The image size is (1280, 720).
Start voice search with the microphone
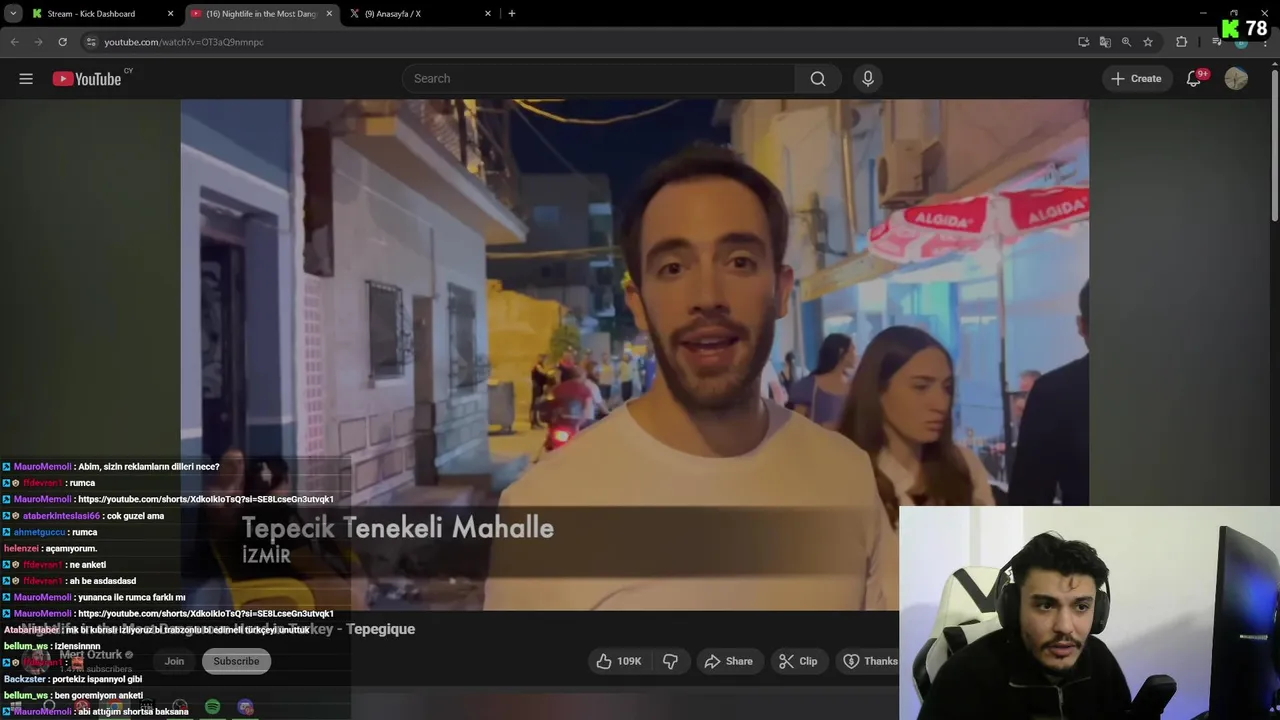click(x=868, y=78)
